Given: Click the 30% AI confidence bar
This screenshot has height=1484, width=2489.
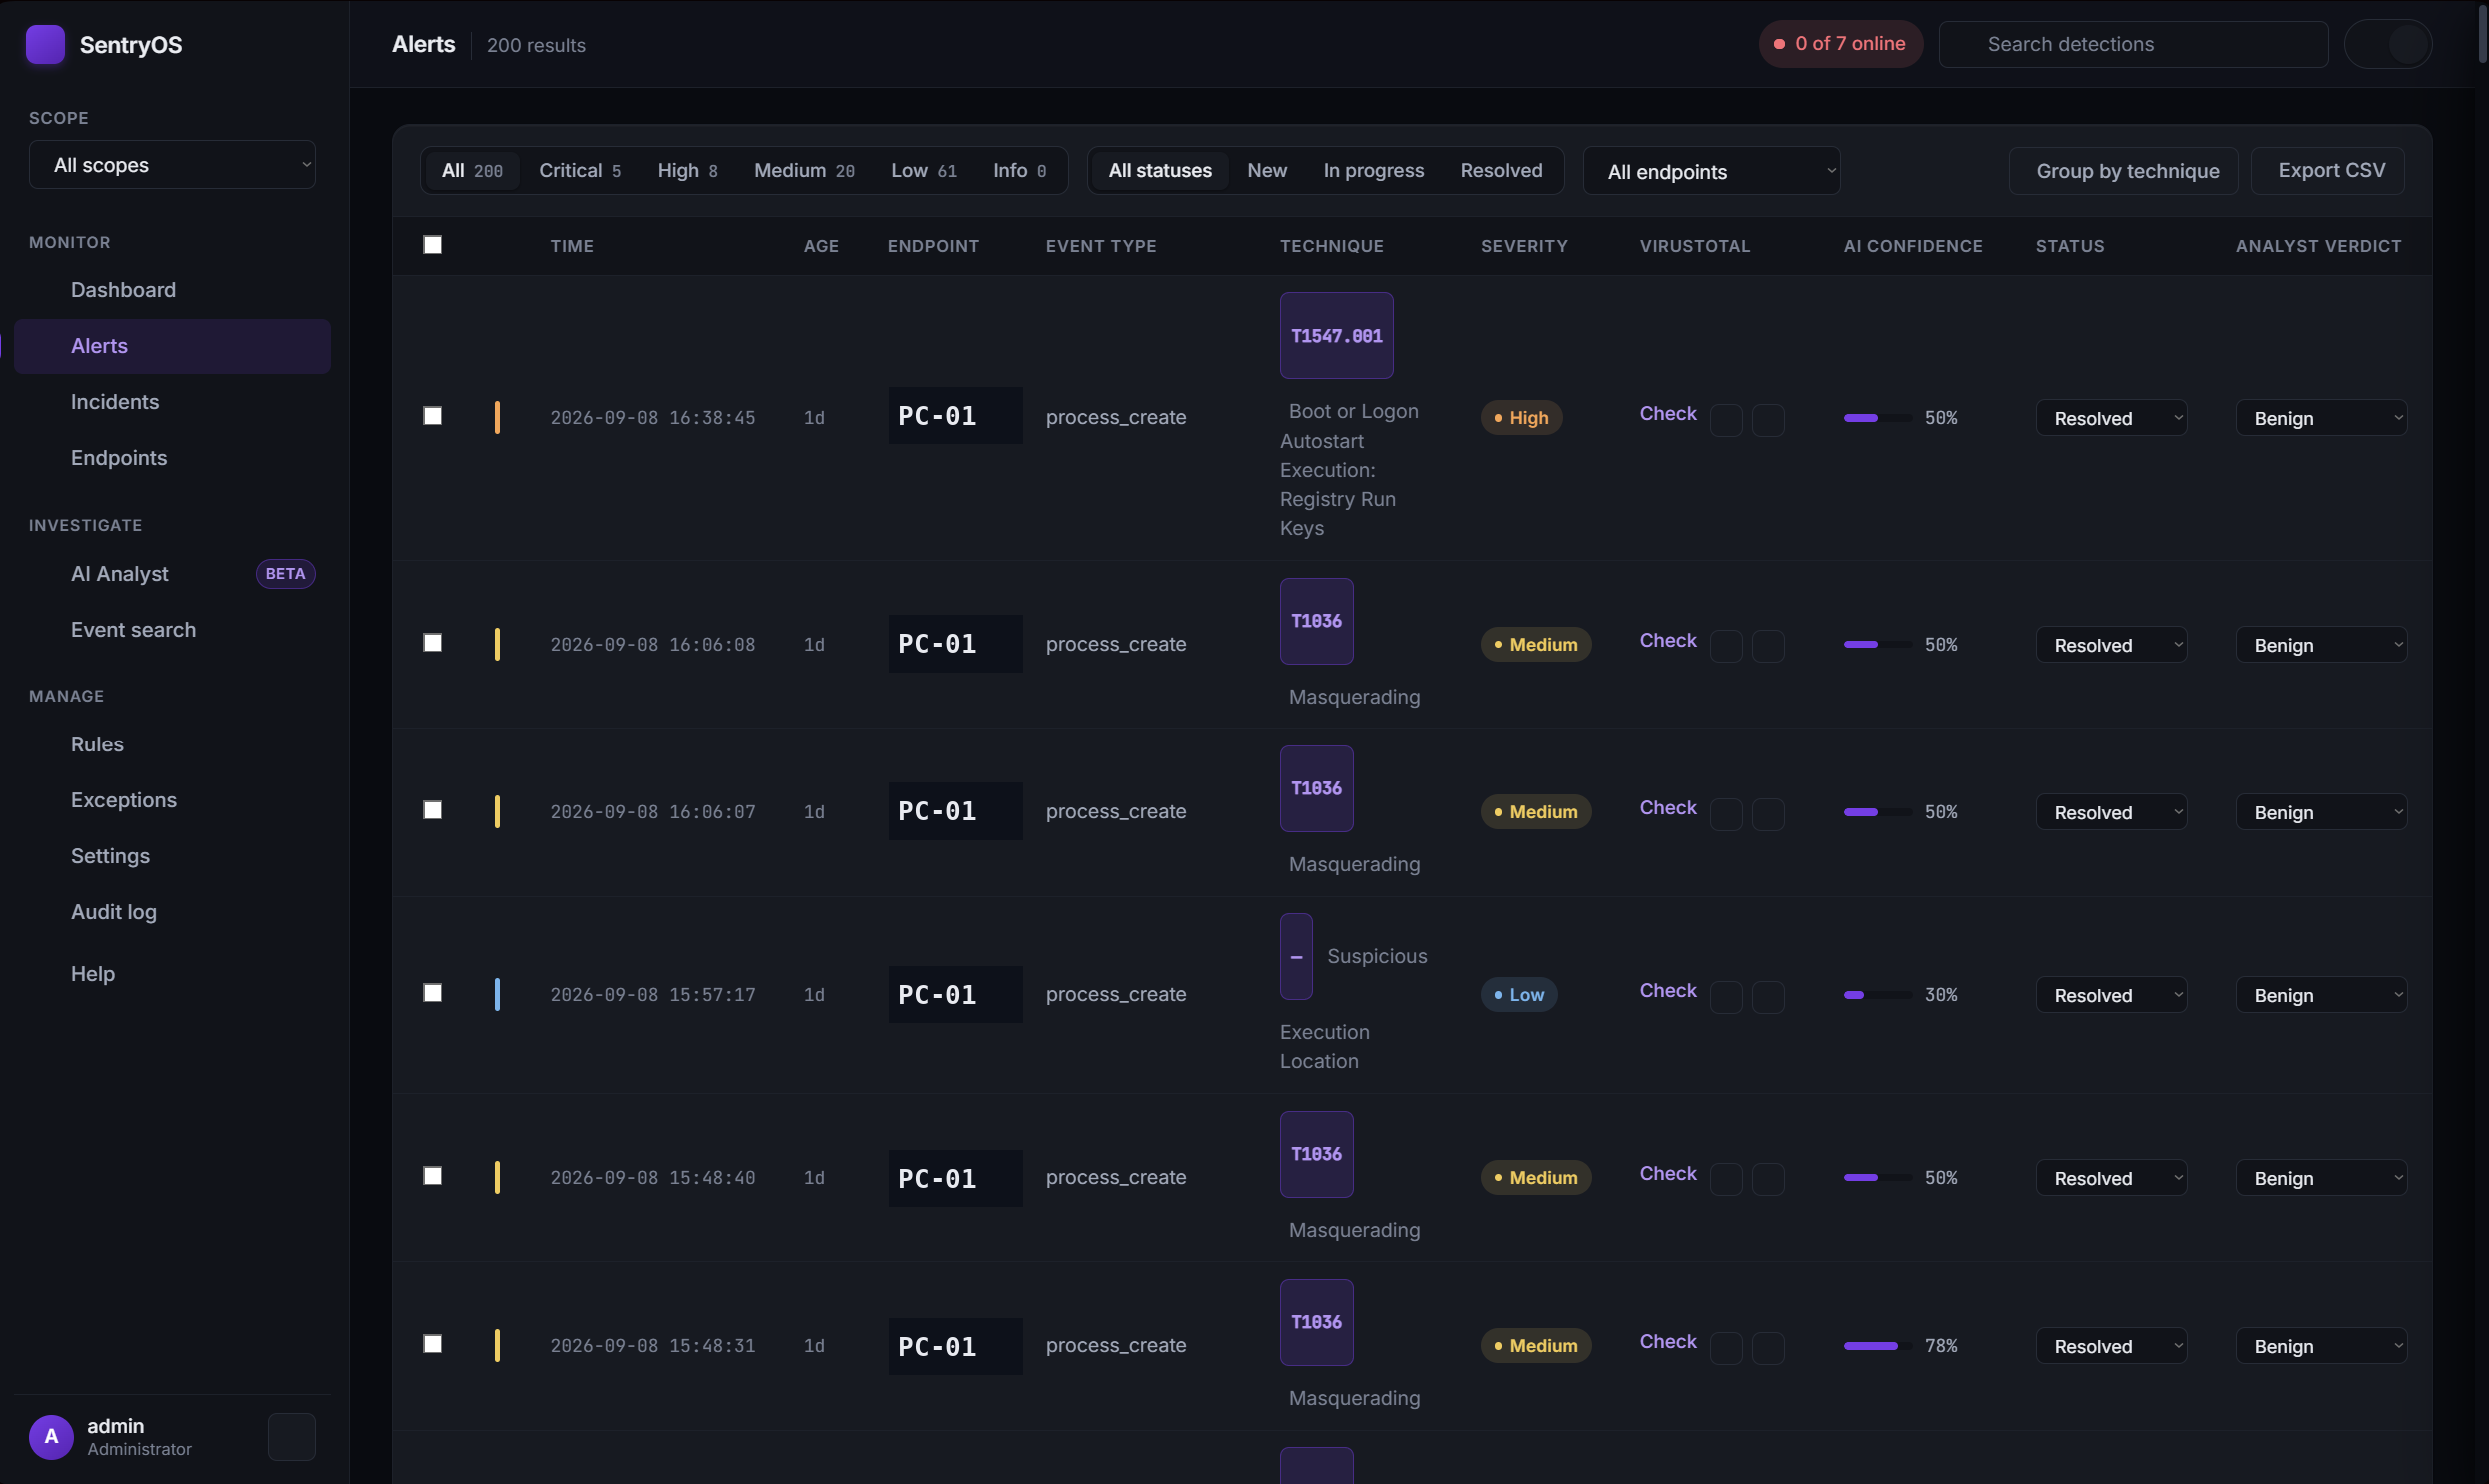Looking at the screenshot, I should click(1878, 995).
